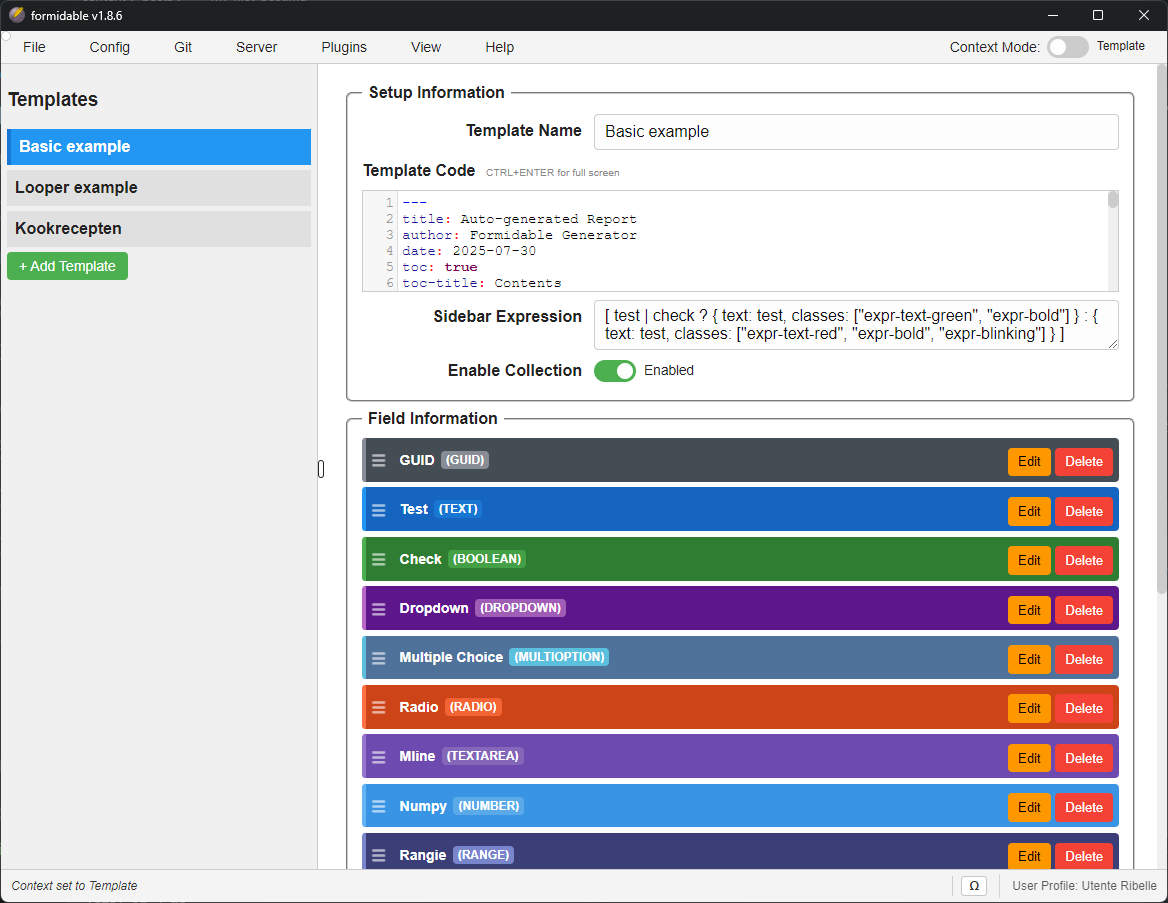Click the Omega symbol button in status bar
This screenshot has height=903, width=1168.
click(x=974, y=886)
